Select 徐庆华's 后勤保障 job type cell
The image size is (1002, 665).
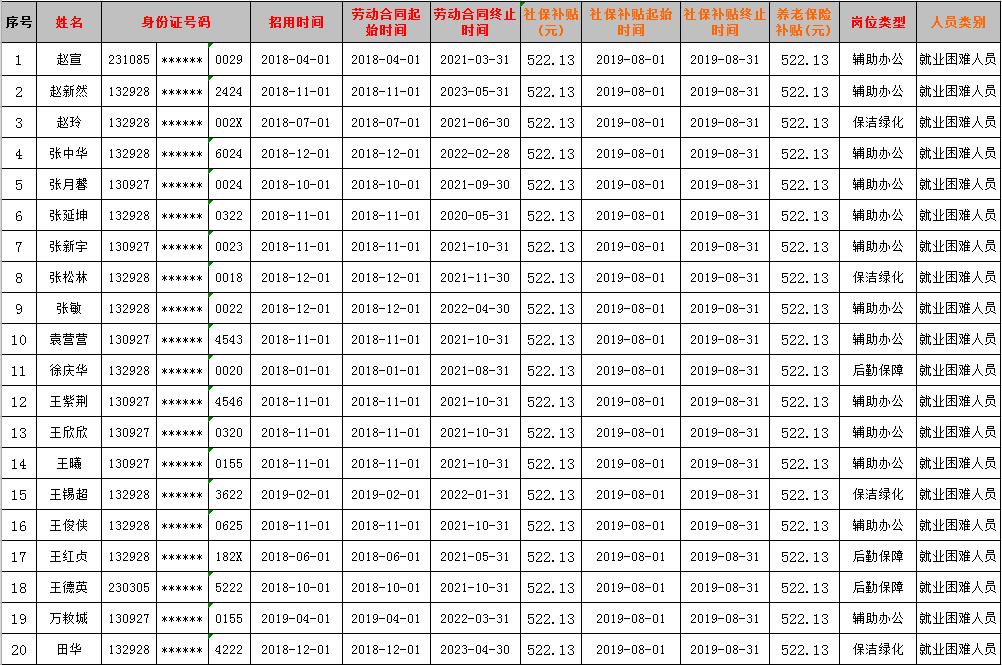(x=877, y=371)
